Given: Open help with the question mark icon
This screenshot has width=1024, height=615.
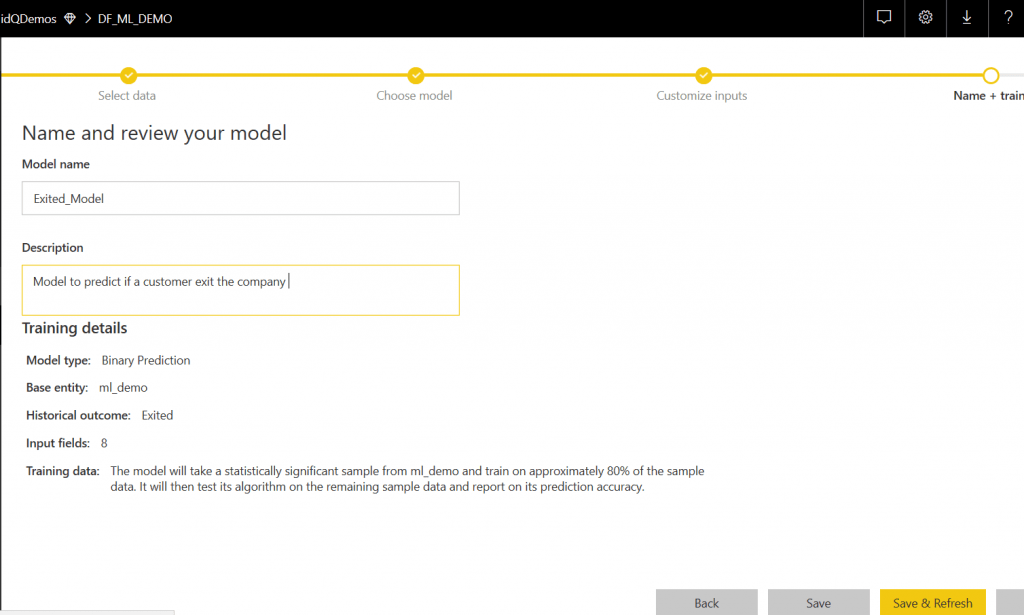Looking at the screenshot, I should (1007, 18).
